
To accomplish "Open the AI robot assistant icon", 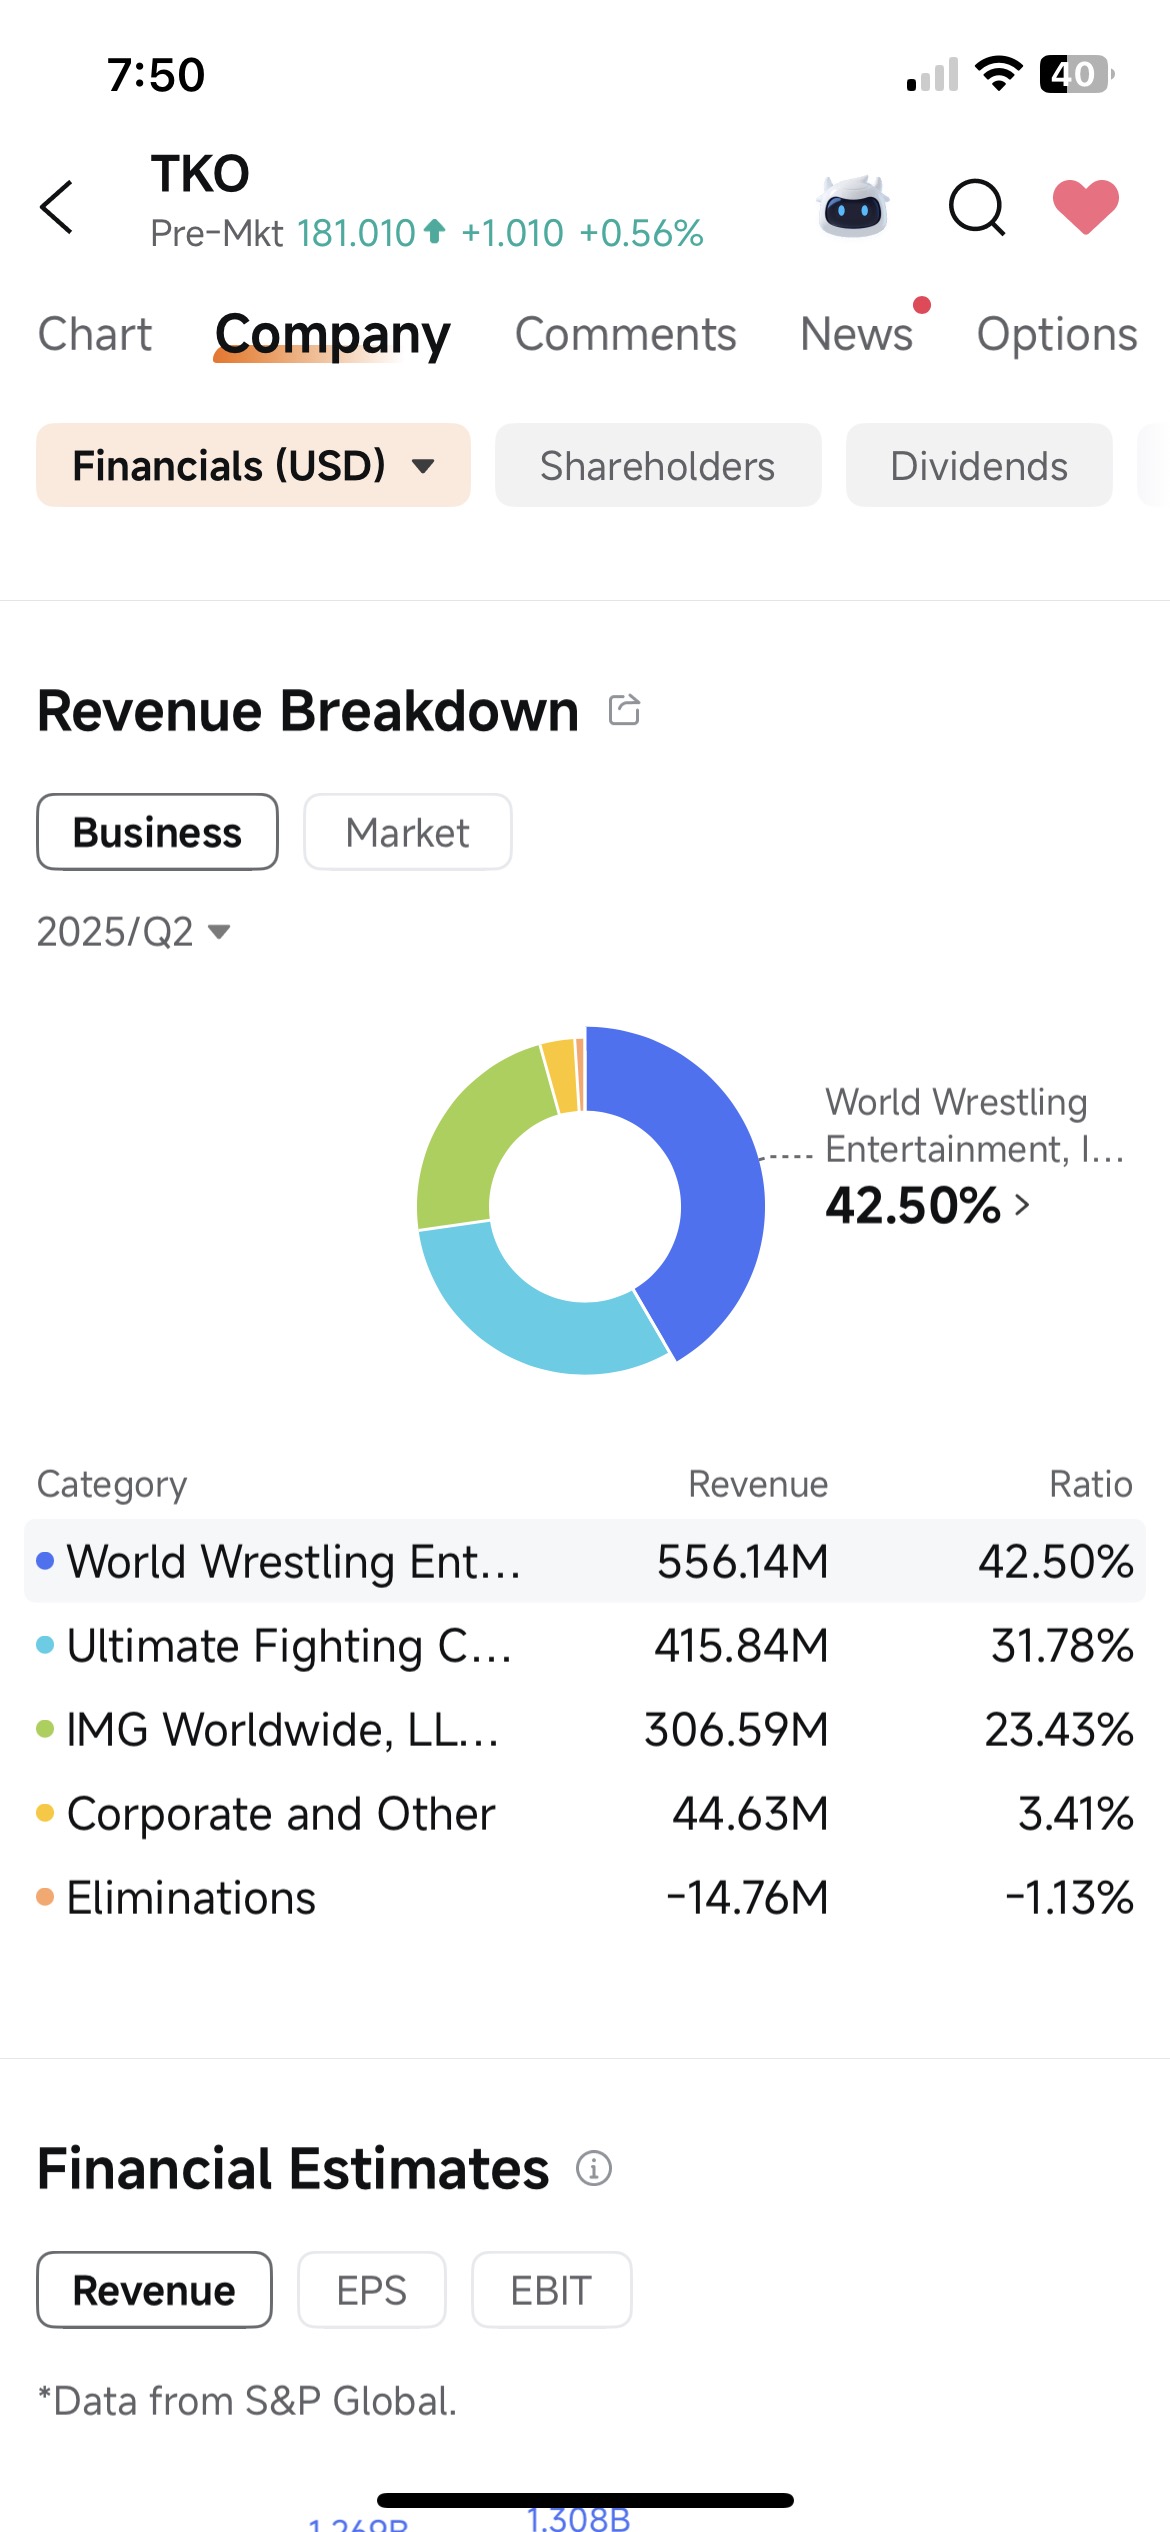I will (853, 207).
